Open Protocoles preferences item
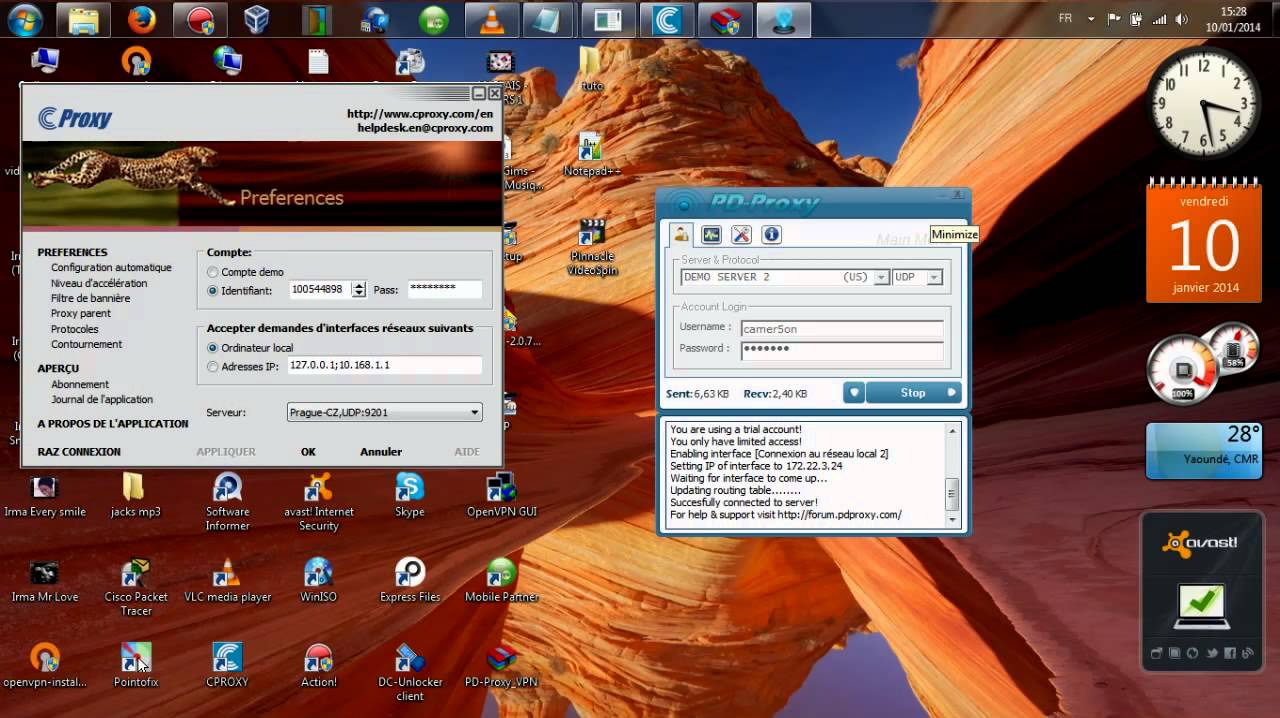The image size is (1280, 718). coord(75,329)
